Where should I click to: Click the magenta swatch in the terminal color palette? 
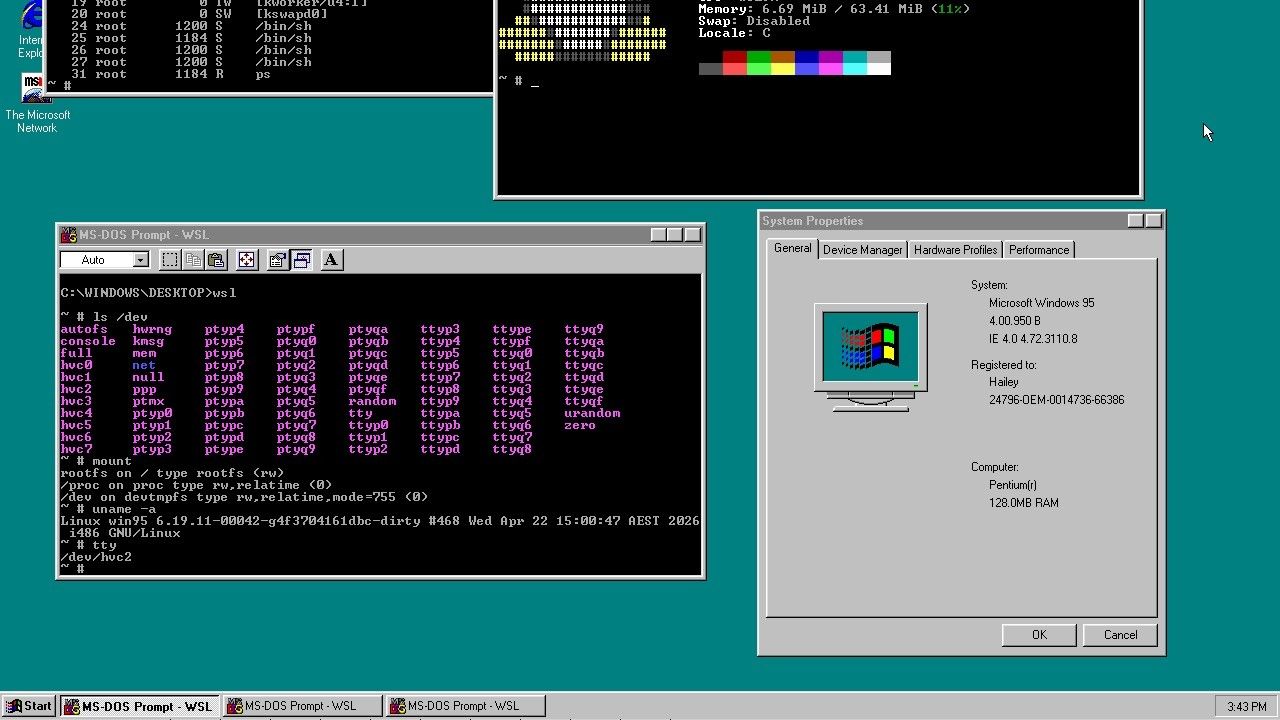[830, 56]
